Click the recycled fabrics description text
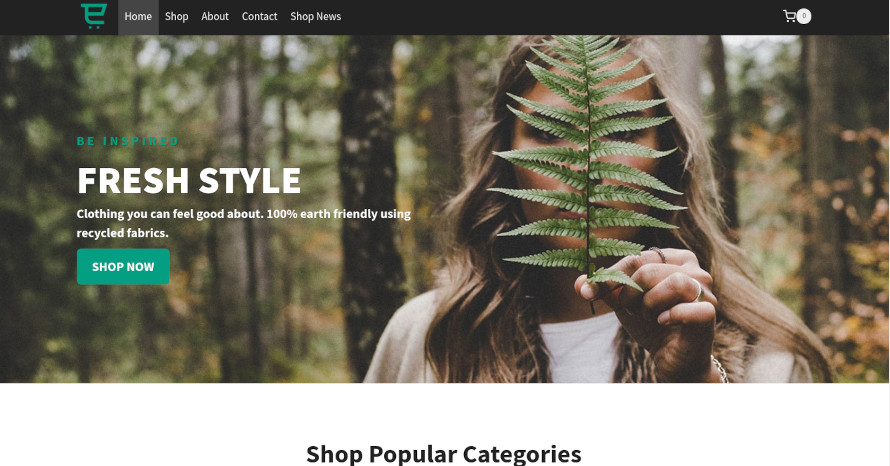 pyautogui.click(x=244, y=223)
